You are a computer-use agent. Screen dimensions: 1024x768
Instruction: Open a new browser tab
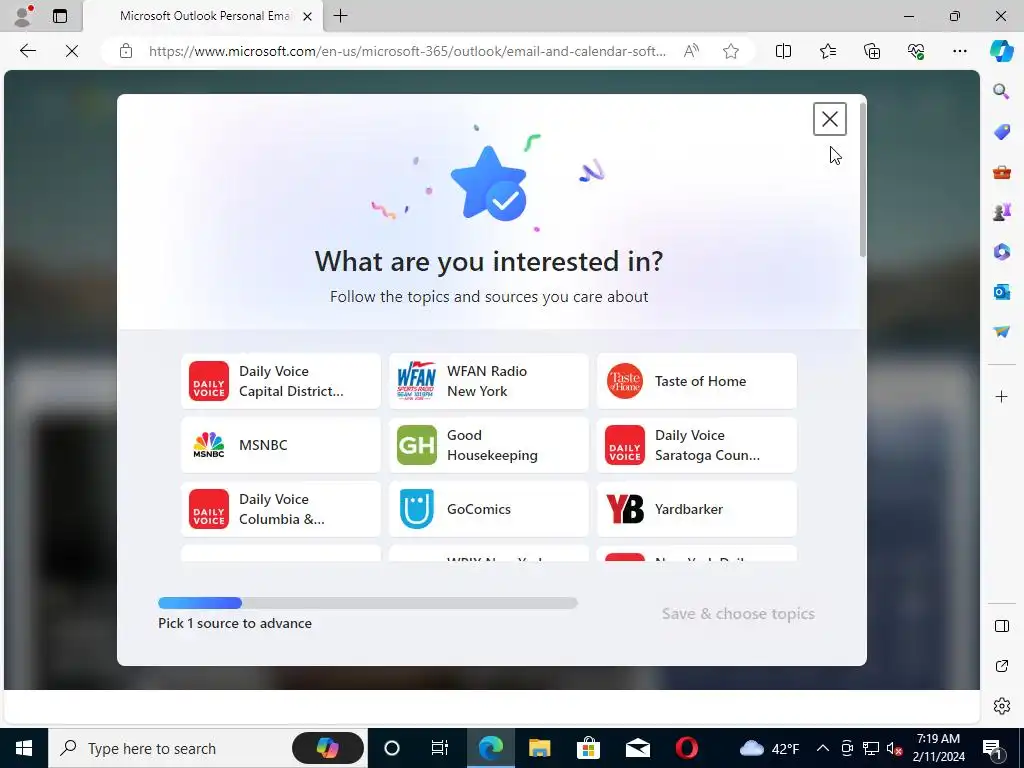[340, 16]
